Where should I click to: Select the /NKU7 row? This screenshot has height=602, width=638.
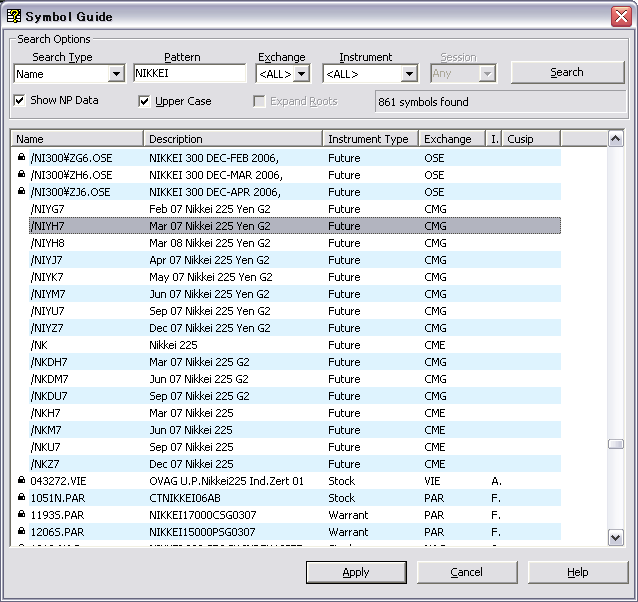(x=295, y=447)
